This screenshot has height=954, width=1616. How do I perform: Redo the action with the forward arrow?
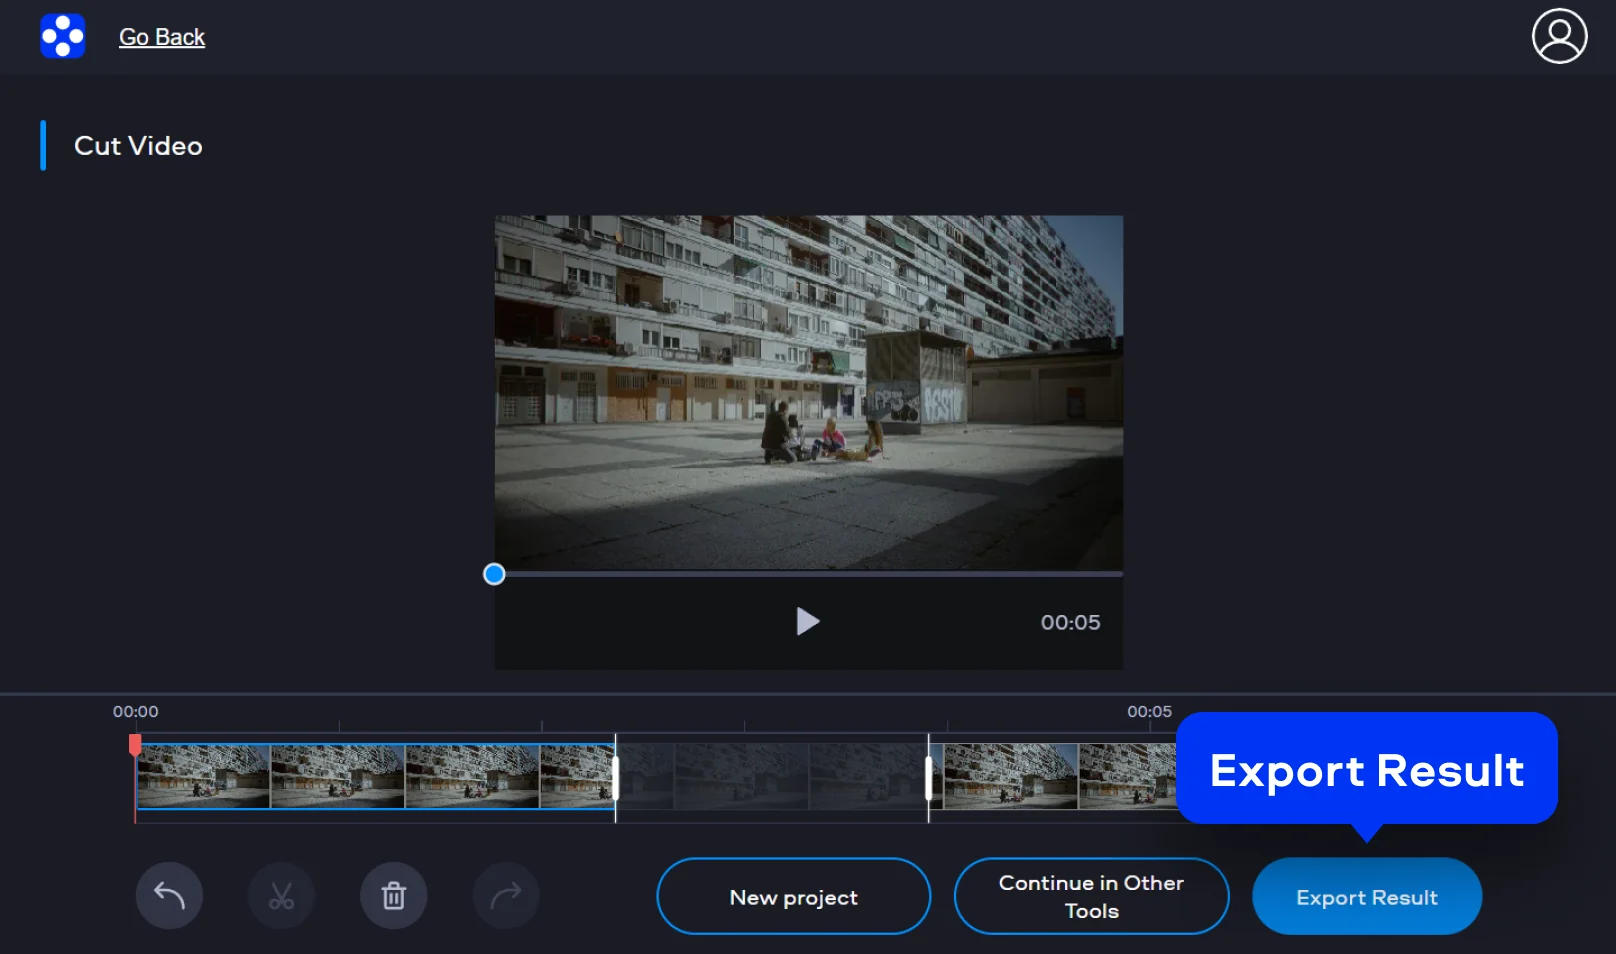click(x=506, y=896)
